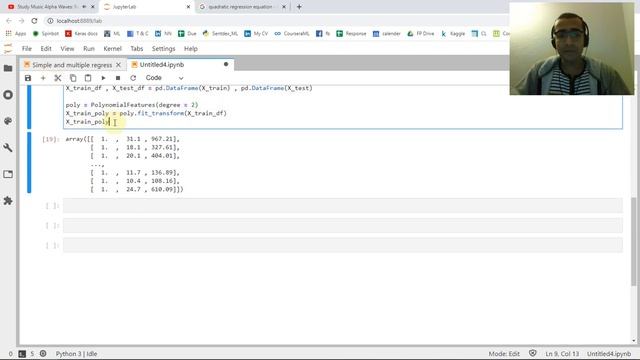Open the Kaggle bookmark
Image resolution: width=640 pixels, height=360 pixels.
point(453,33)
